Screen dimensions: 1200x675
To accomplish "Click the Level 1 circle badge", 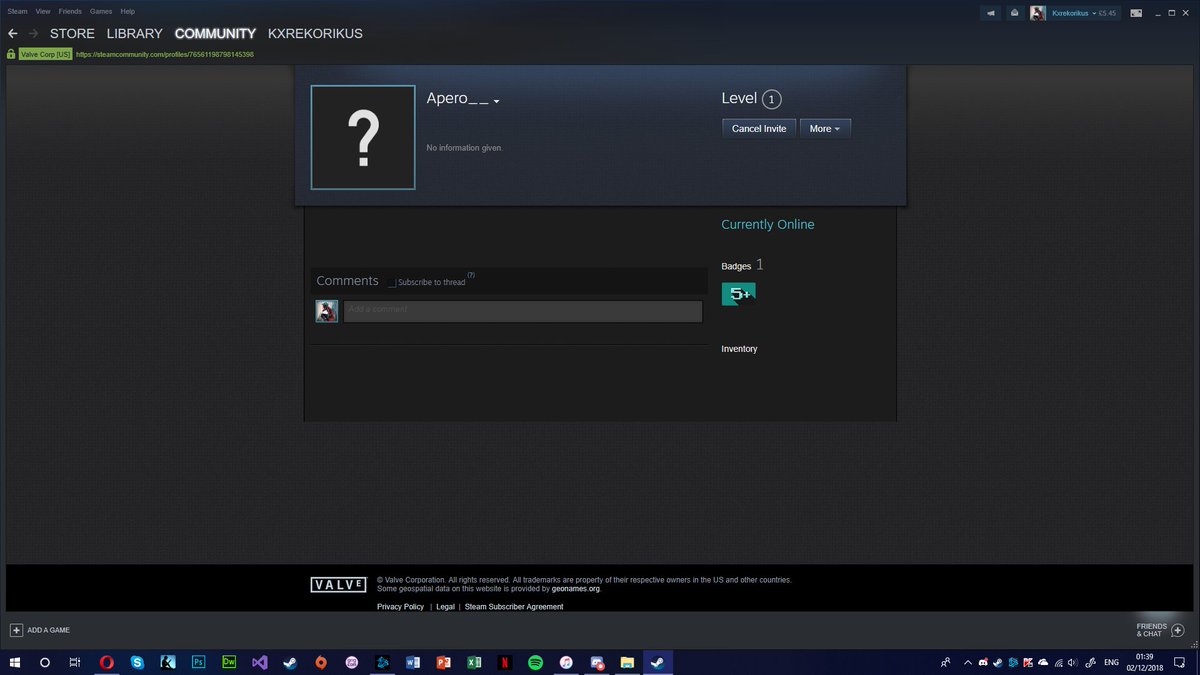I will click(771, 99).
